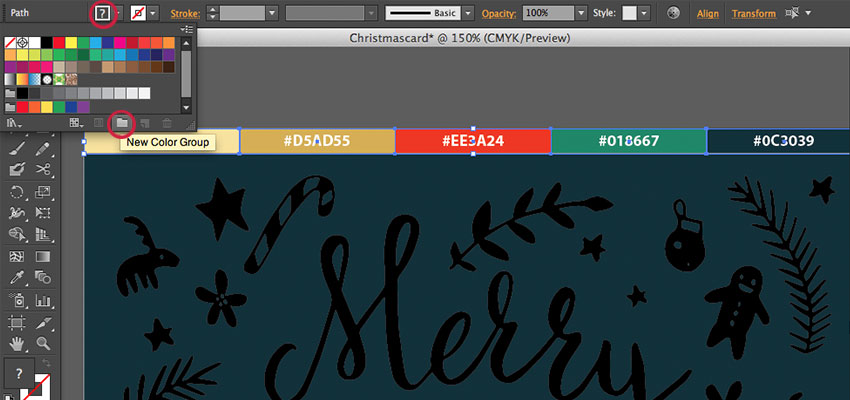Select the Zoom magnifier tool

pos(43,345)
